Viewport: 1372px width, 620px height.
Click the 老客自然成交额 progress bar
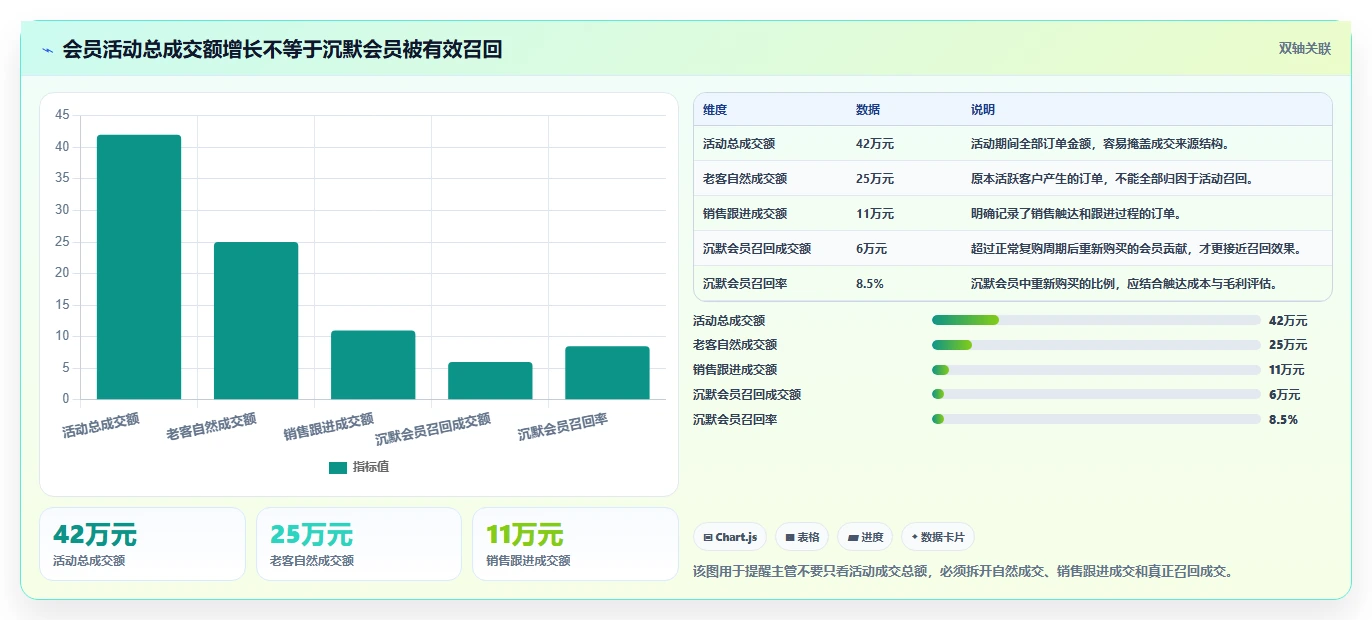pyautogui.click(x=1096, y=345)
